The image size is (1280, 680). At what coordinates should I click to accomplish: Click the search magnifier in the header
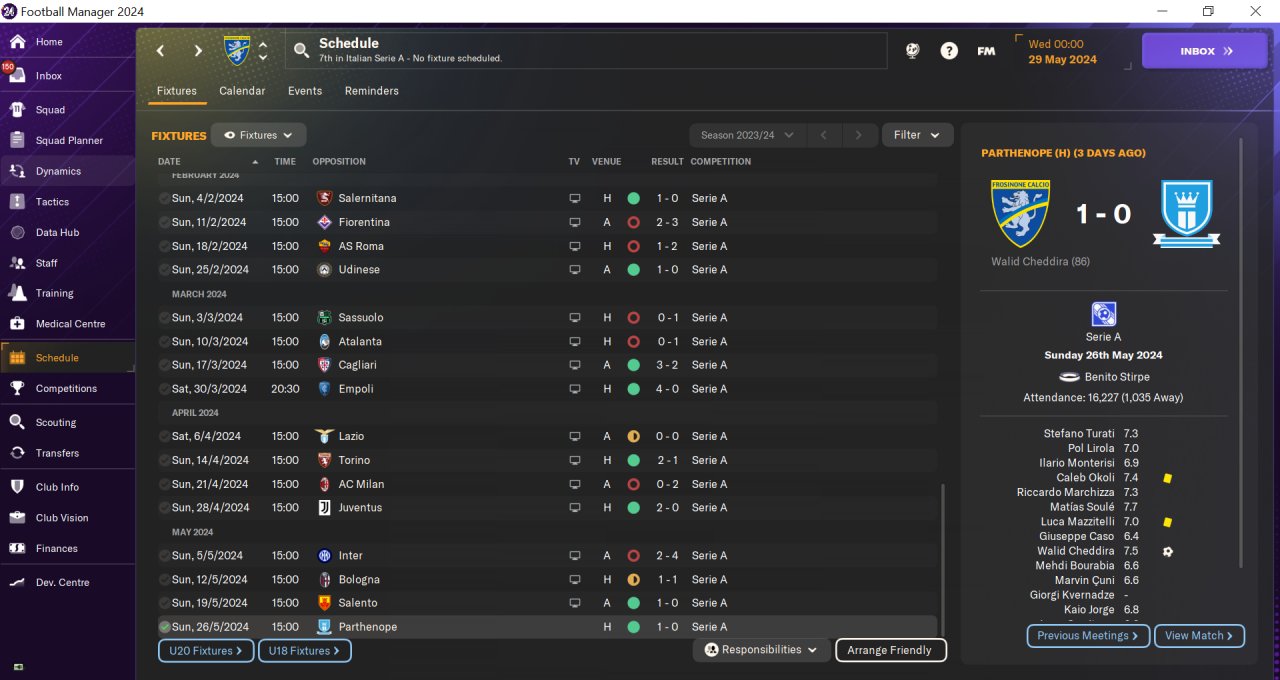[x=301, y=51]
